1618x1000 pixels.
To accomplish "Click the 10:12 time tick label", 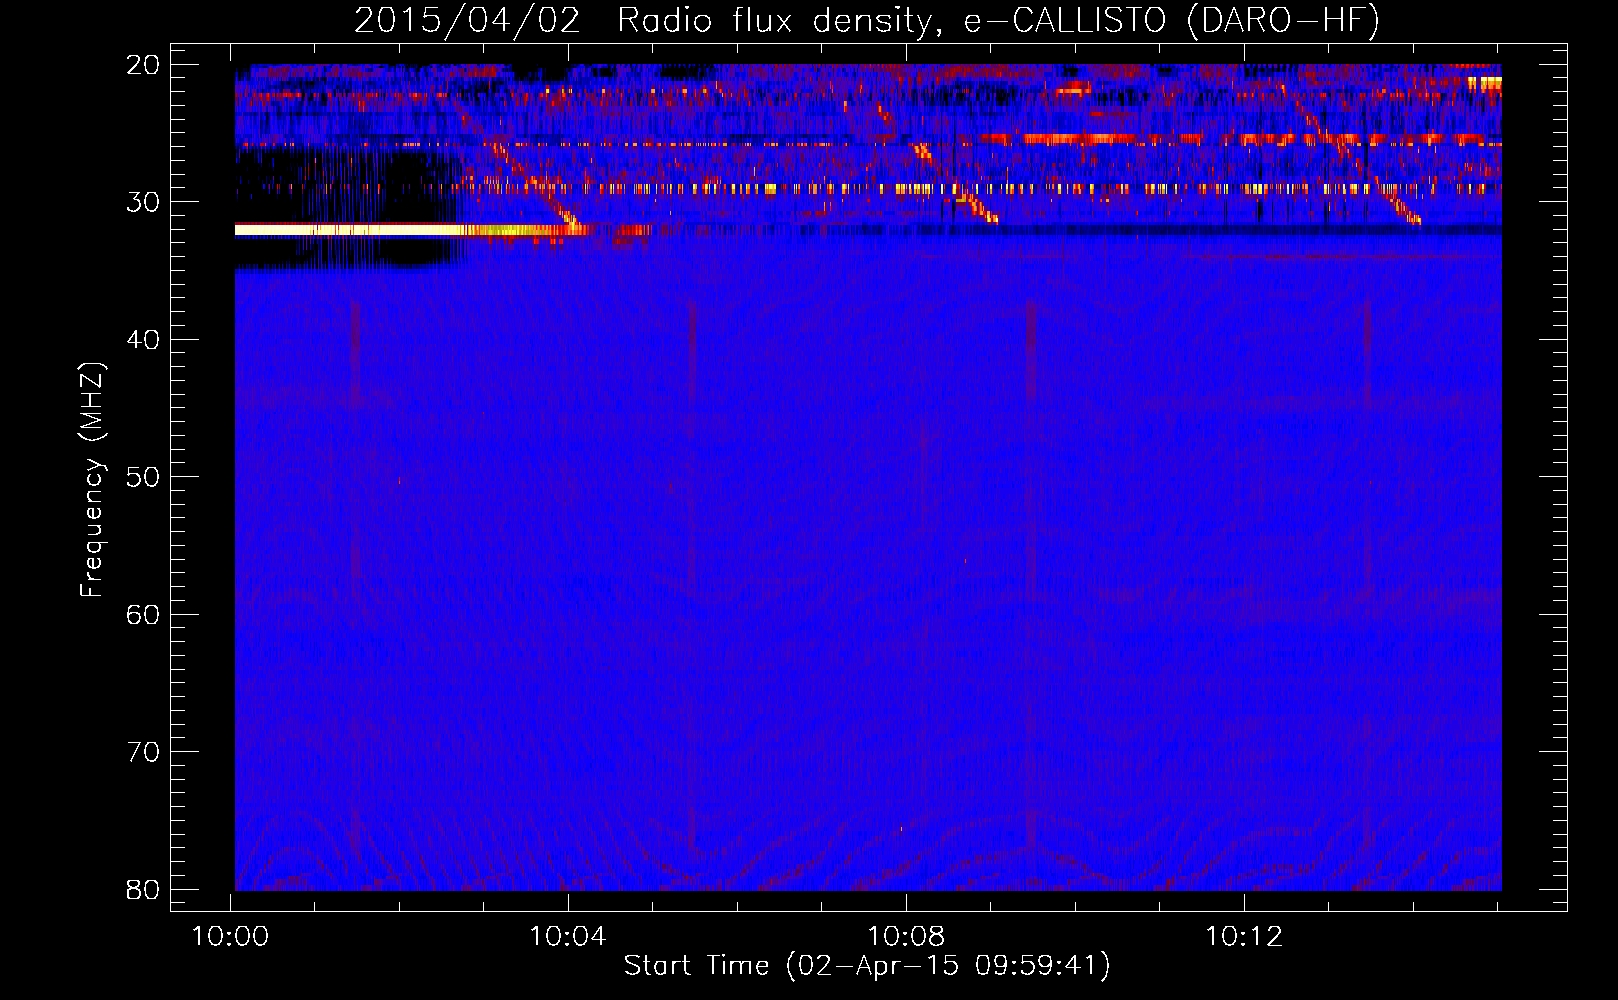I will coord(1244,937).
